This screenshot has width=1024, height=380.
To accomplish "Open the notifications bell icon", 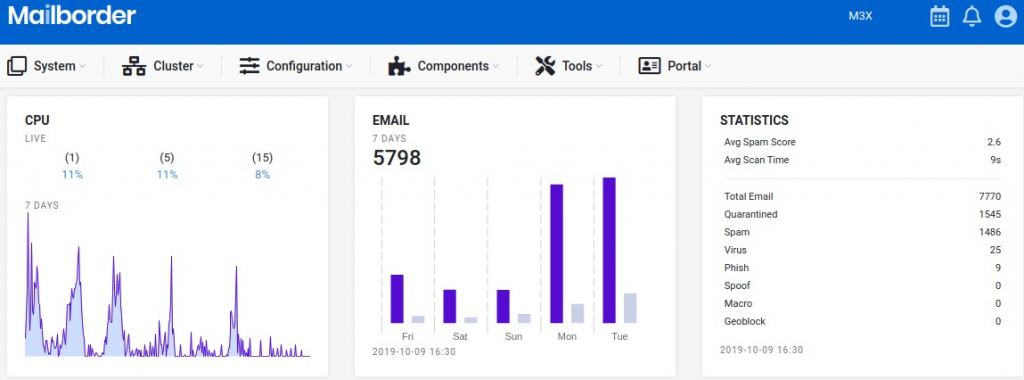I will 972,16.
